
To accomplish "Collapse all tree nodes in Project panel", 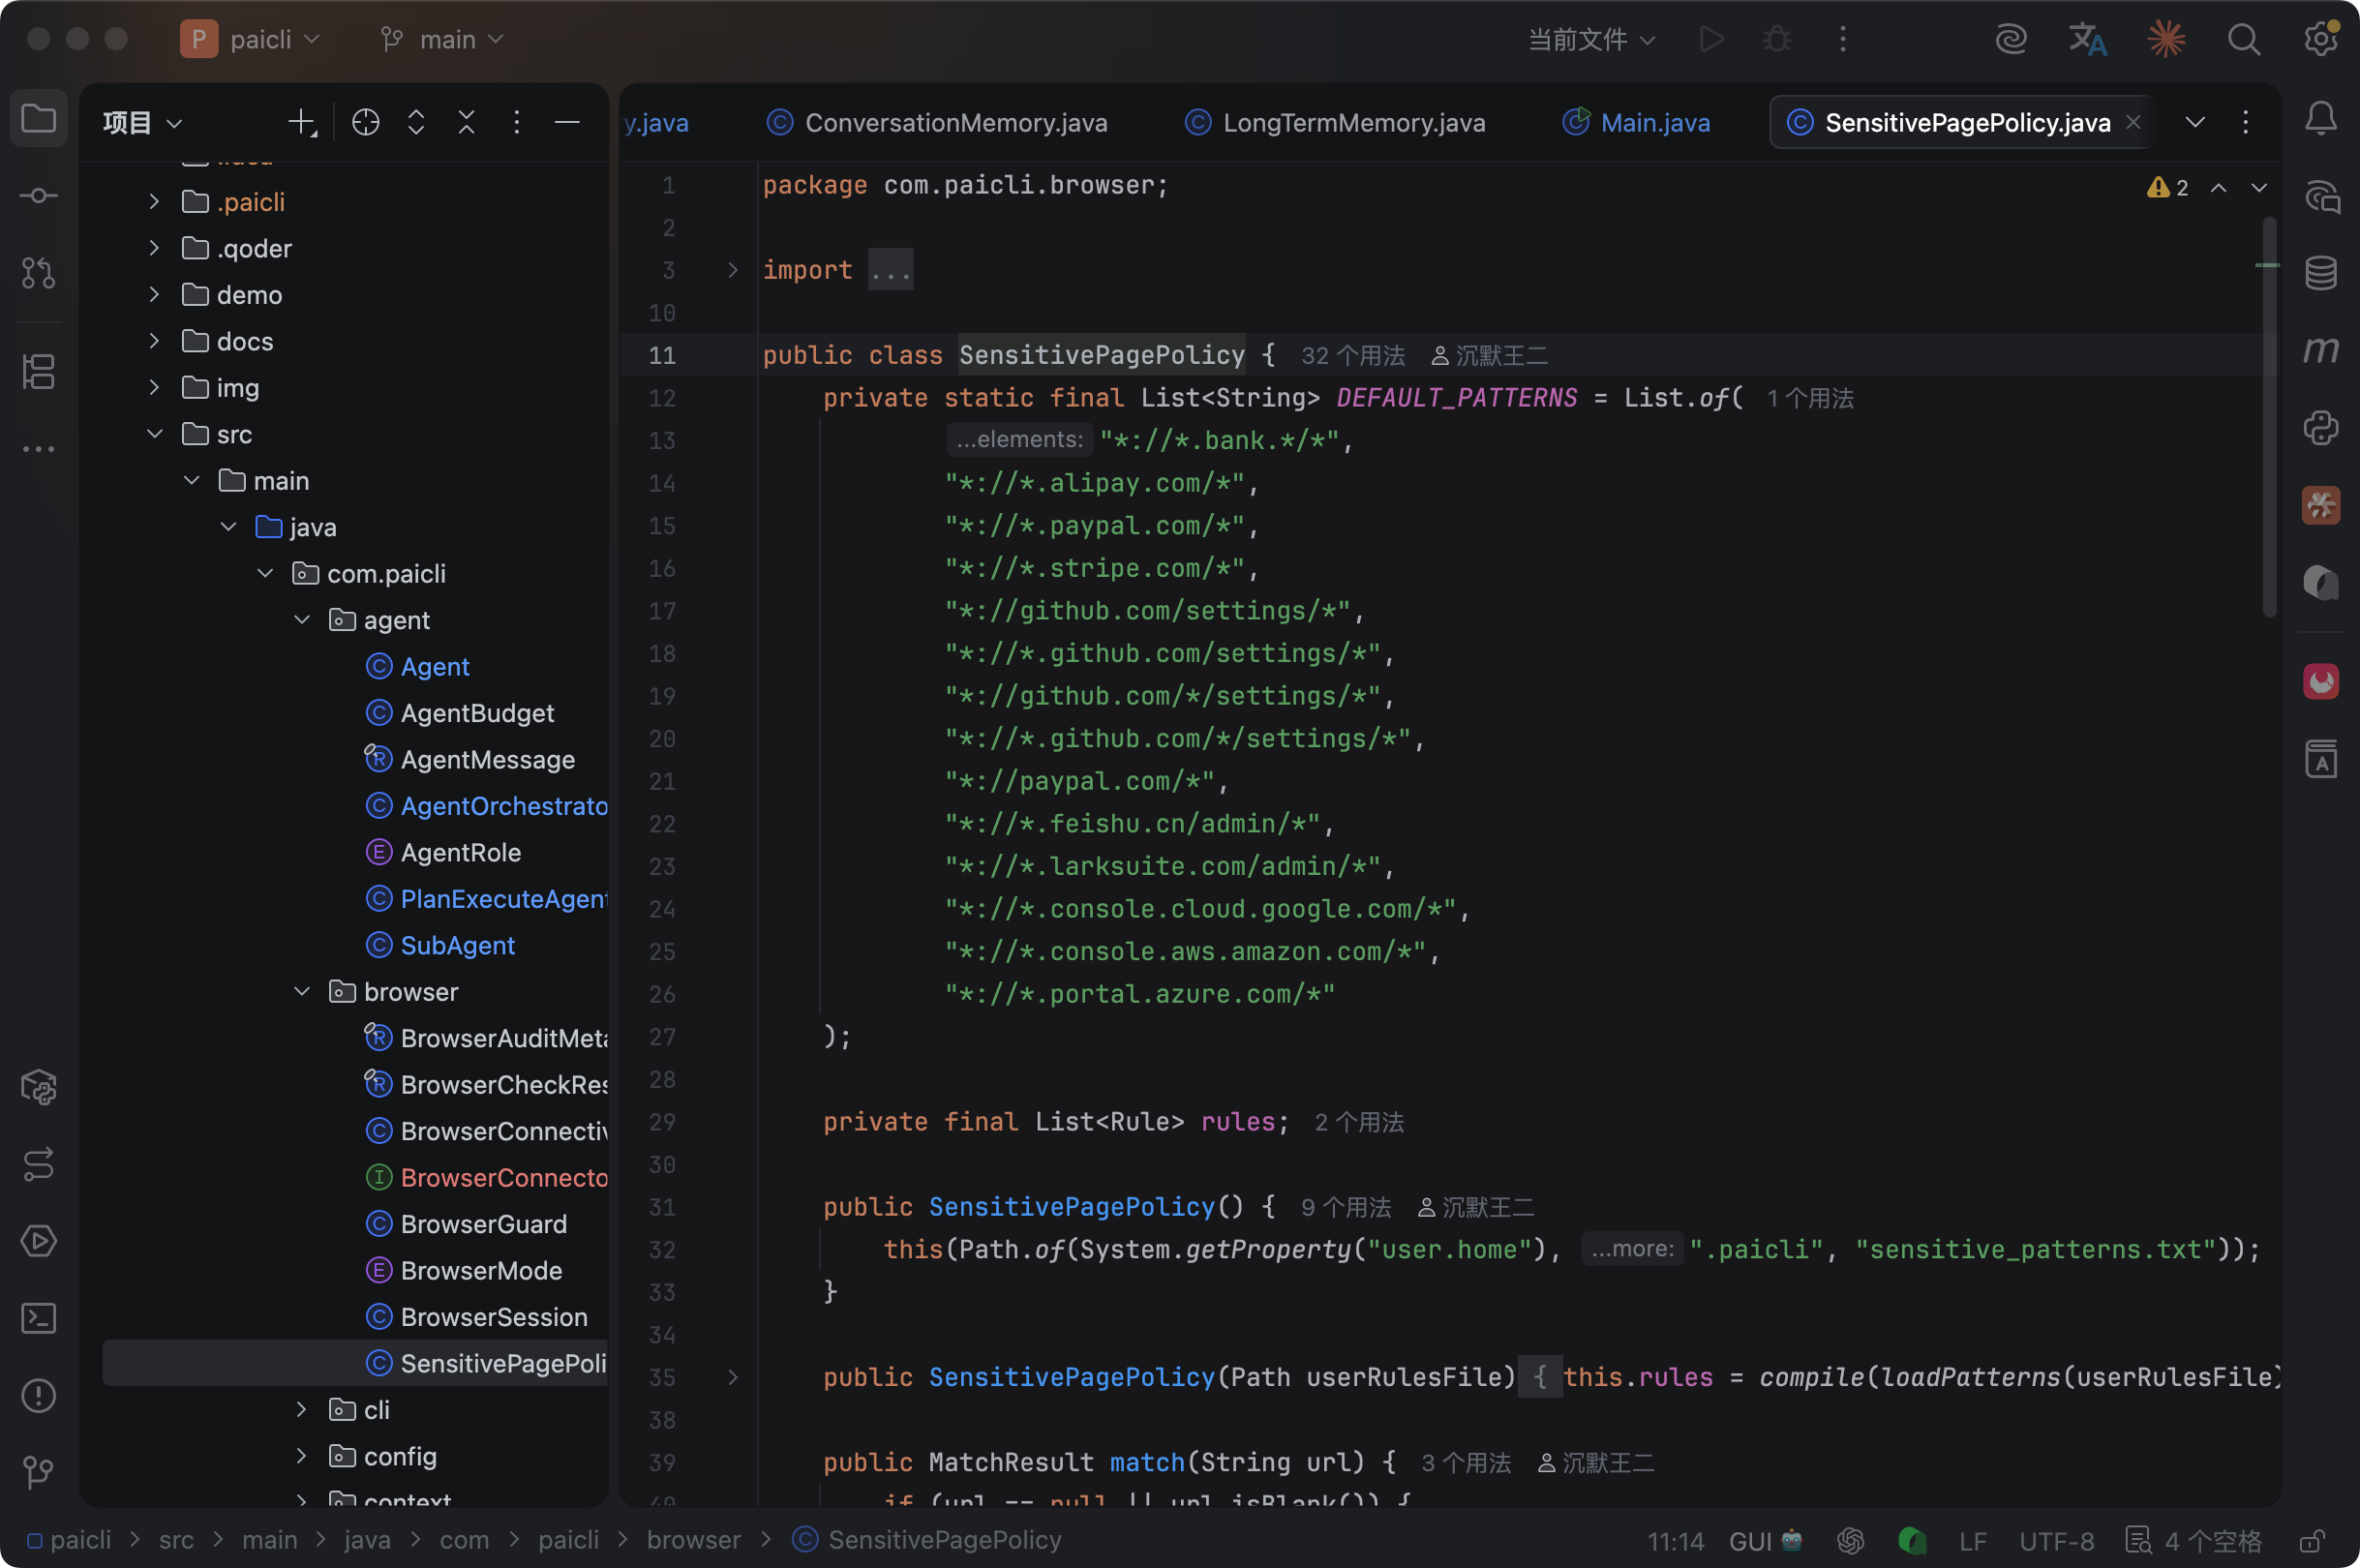I will click(466, 123).
